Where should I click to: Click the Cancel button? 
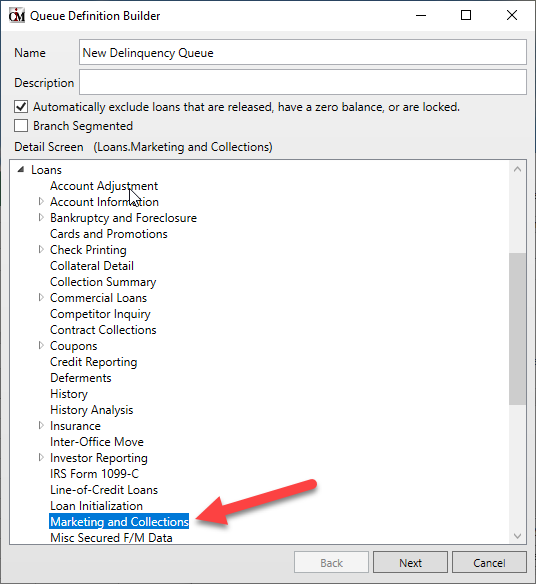tap(489, 562)
